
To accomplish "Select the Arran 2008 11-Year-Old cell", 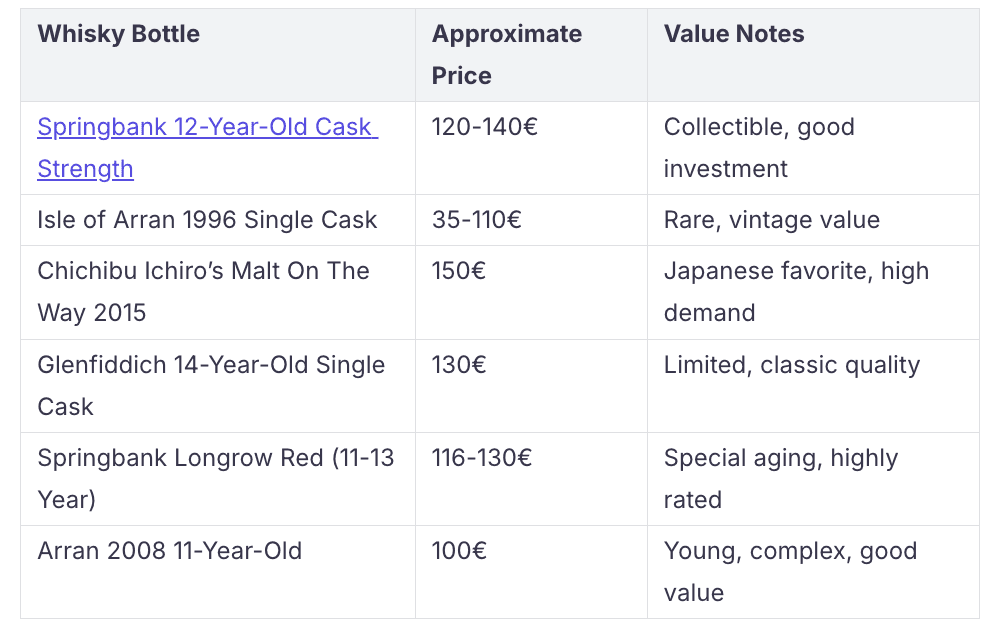I will [218, 573].
